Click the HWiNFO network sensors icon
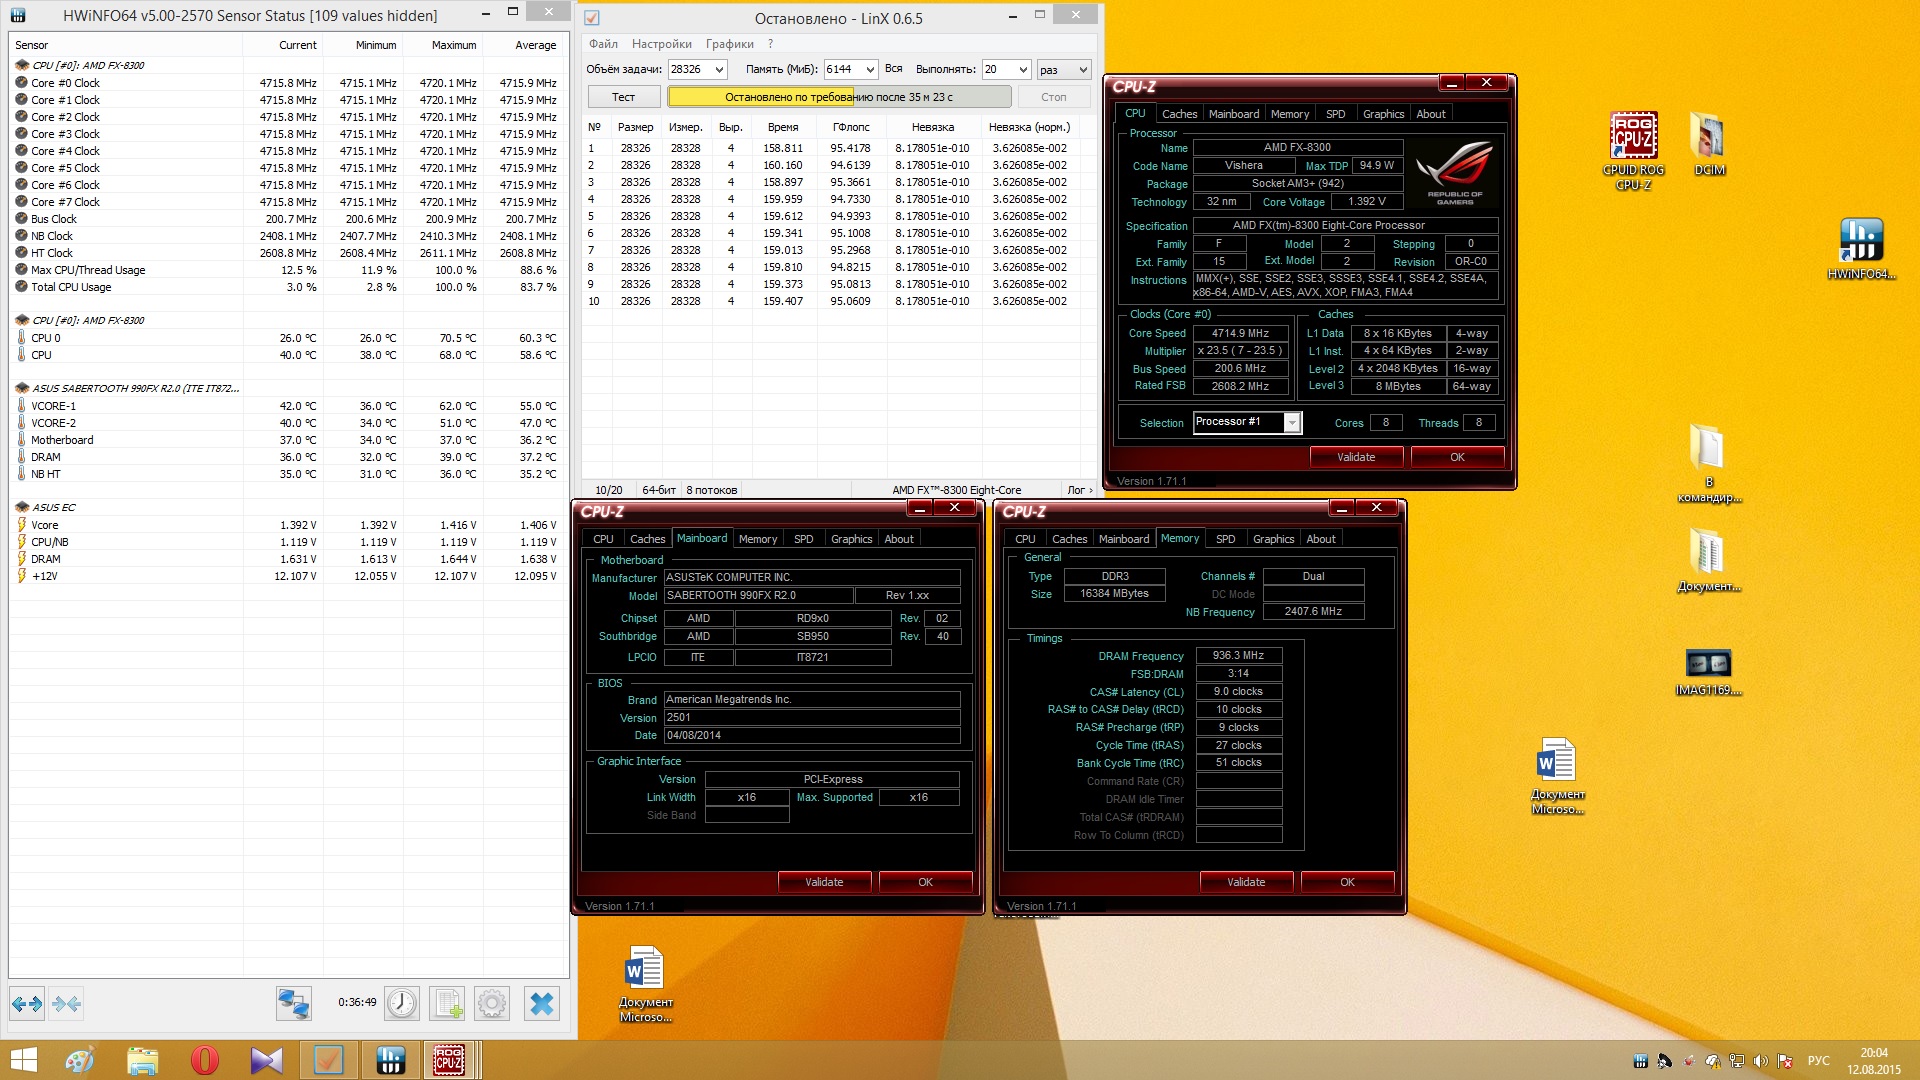 pyautogui.click(x=294, y=1003)
